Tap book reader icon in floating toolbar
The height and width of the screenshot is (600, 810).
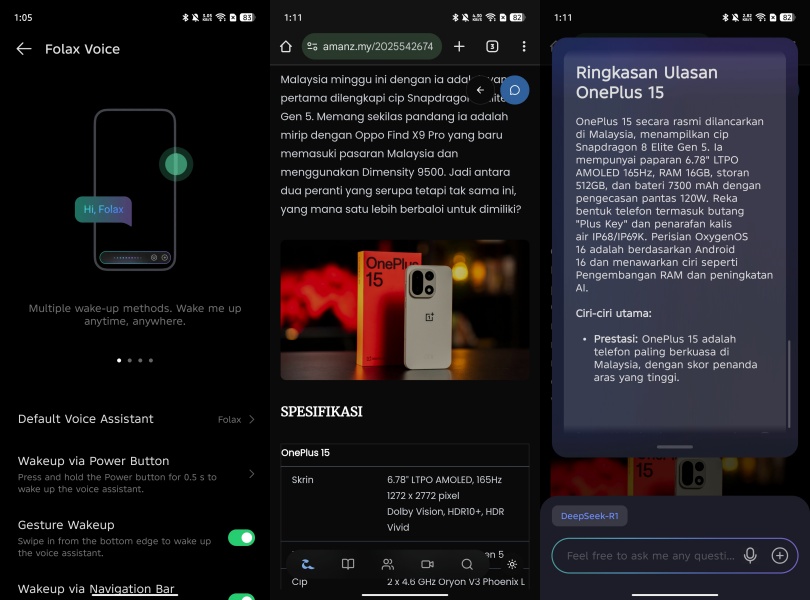click(x=348, y=564)
